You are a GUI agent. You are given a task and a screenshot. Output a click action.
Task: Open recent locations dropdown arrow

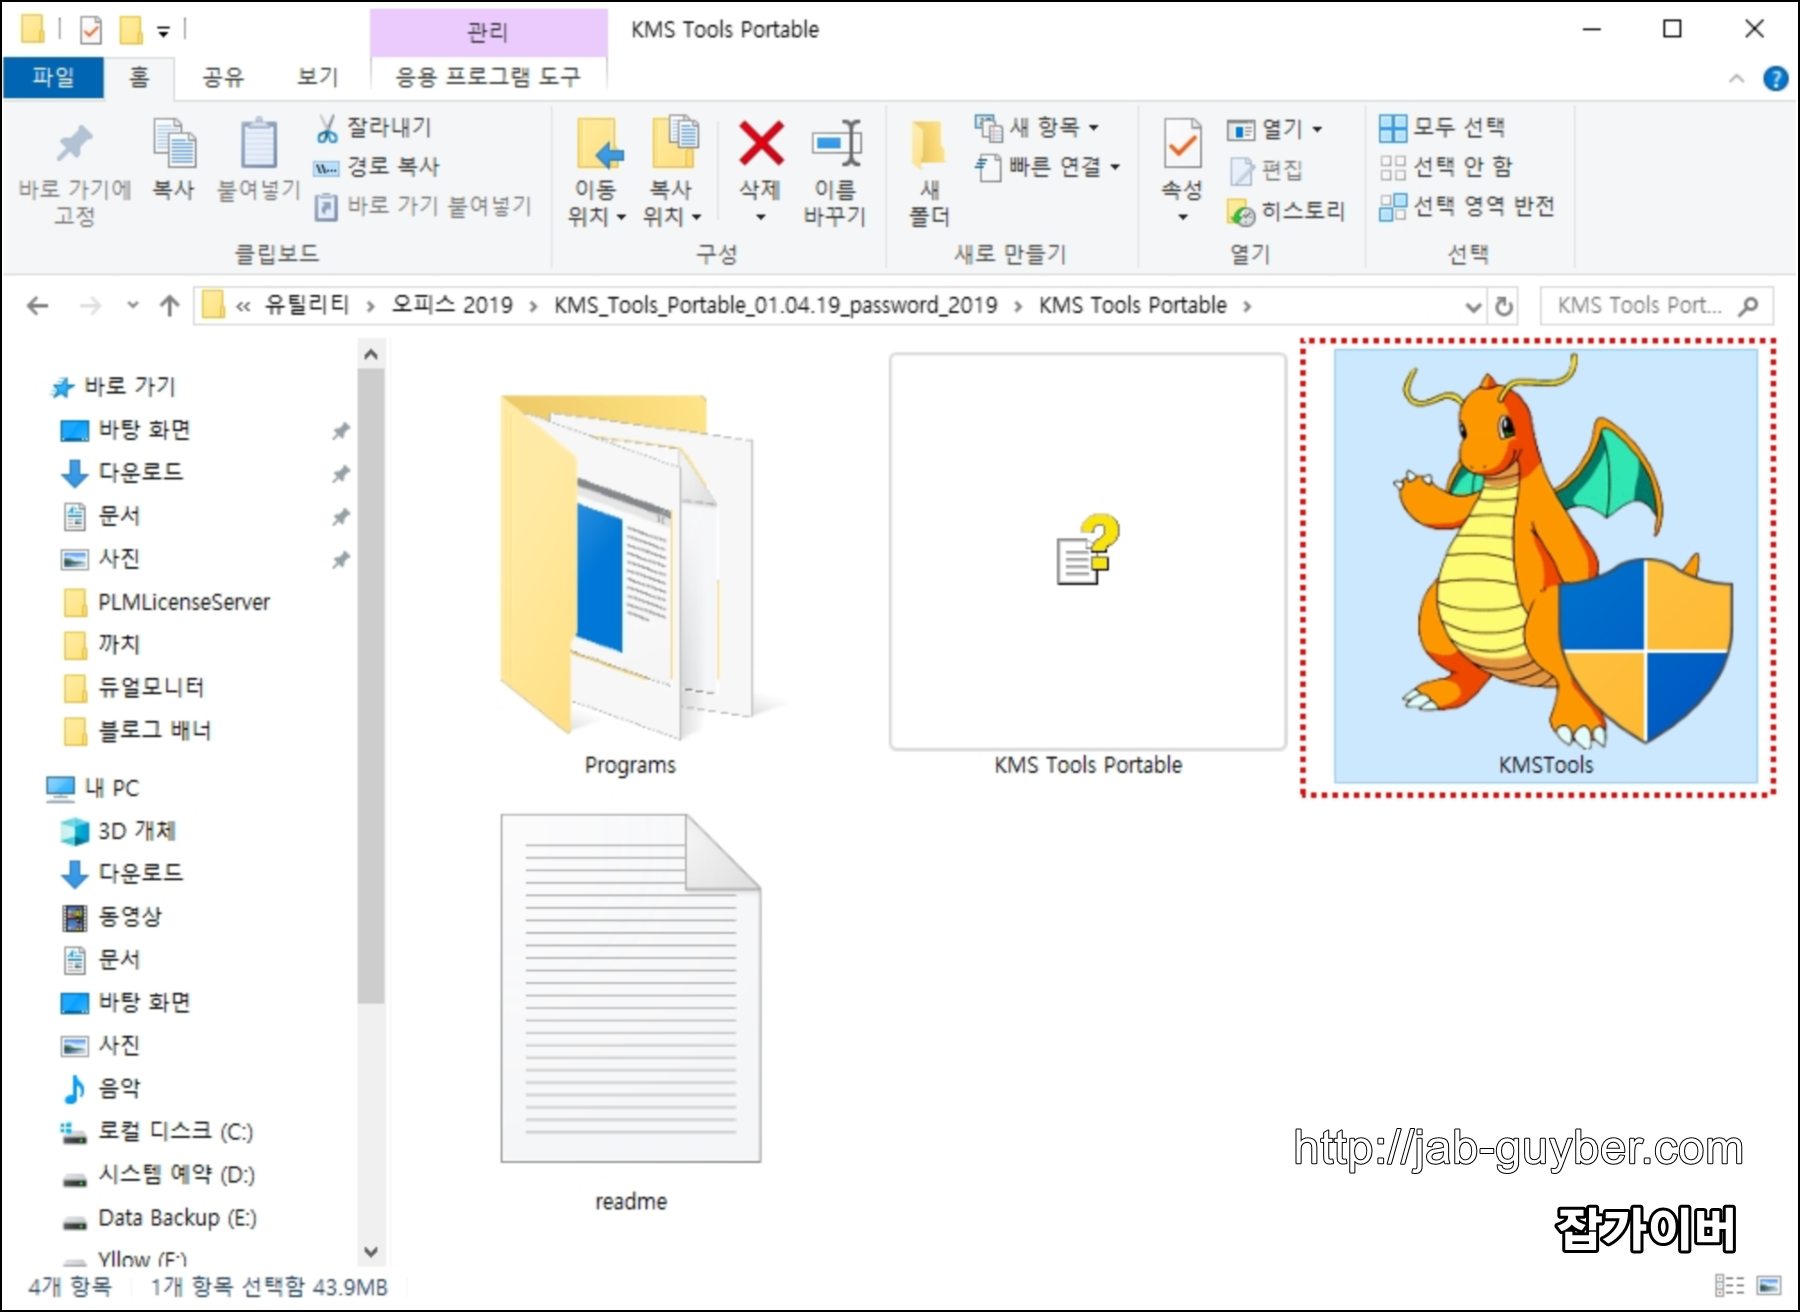pos(133,305)
